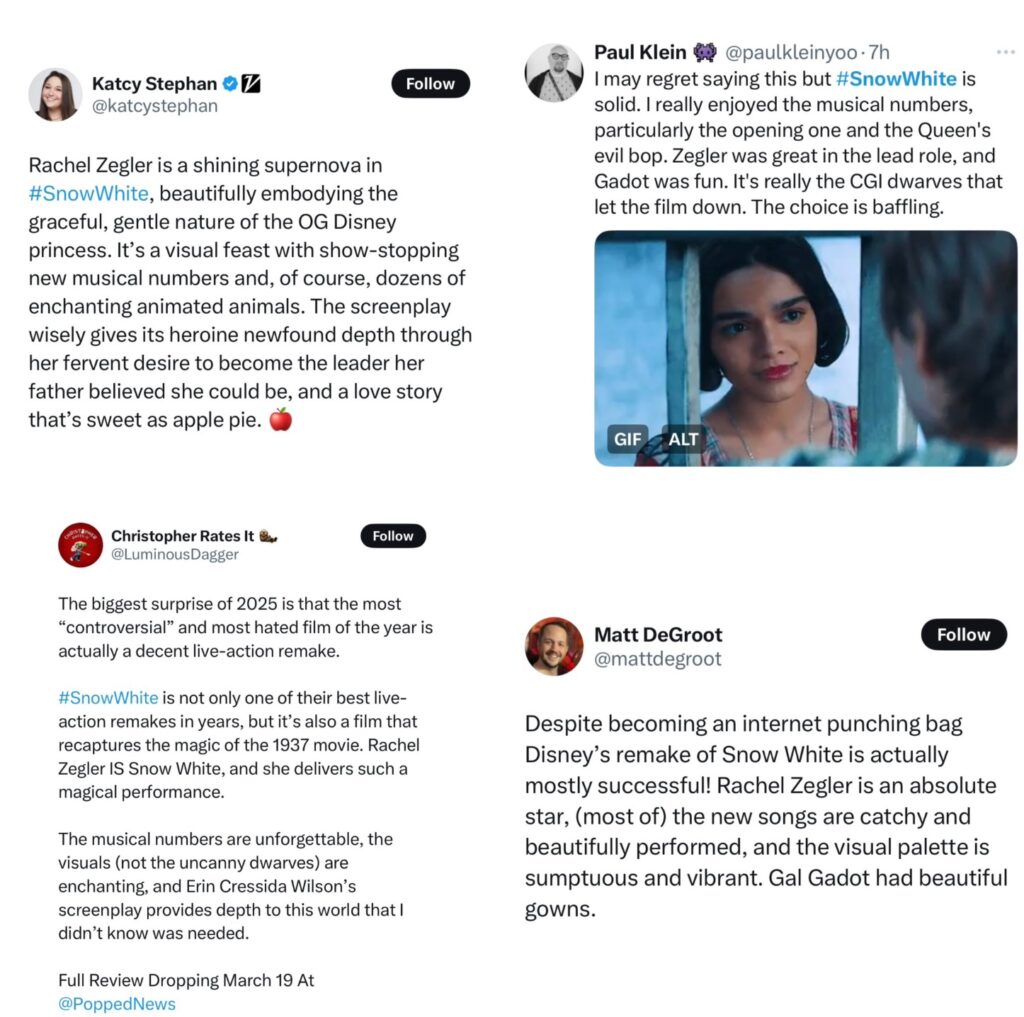This screenshot has height=1017, width=1024.
Task: Follow Matt DeGroot
Action: coord(964,634)
